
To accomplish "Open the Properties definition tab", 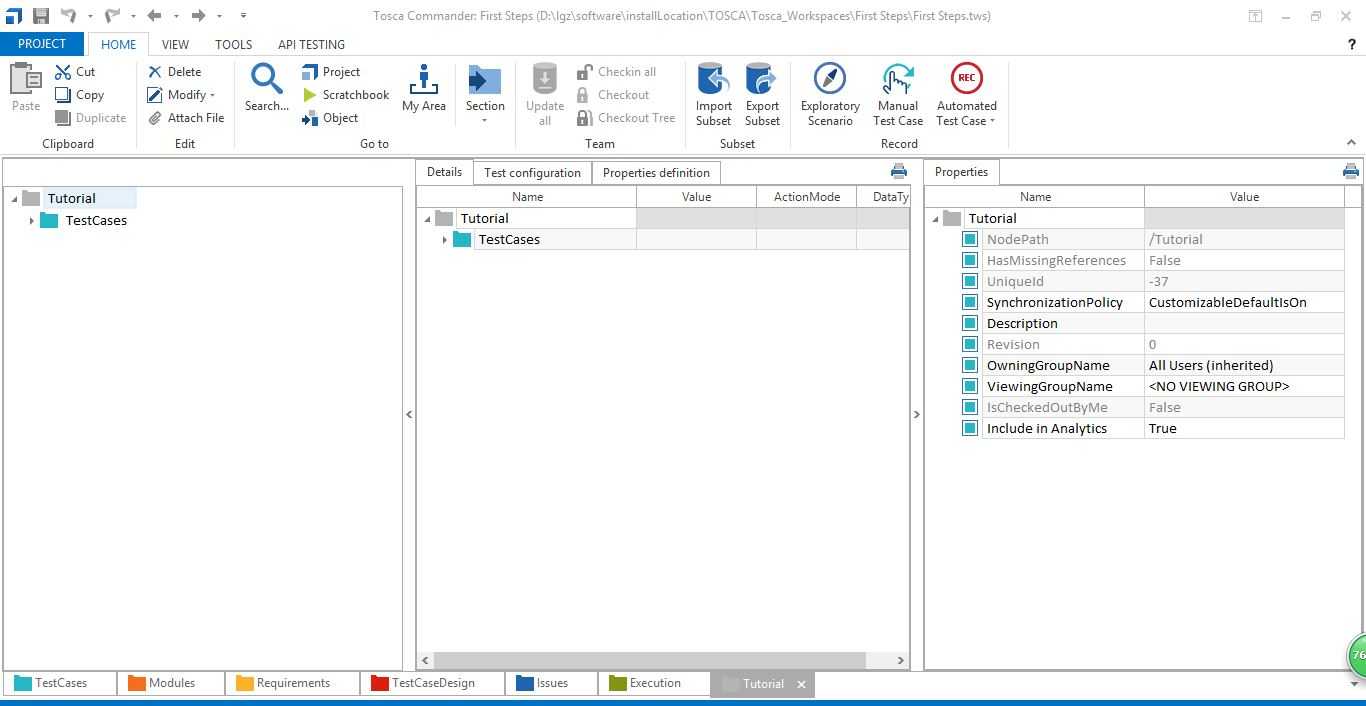I will click(656, 173).
